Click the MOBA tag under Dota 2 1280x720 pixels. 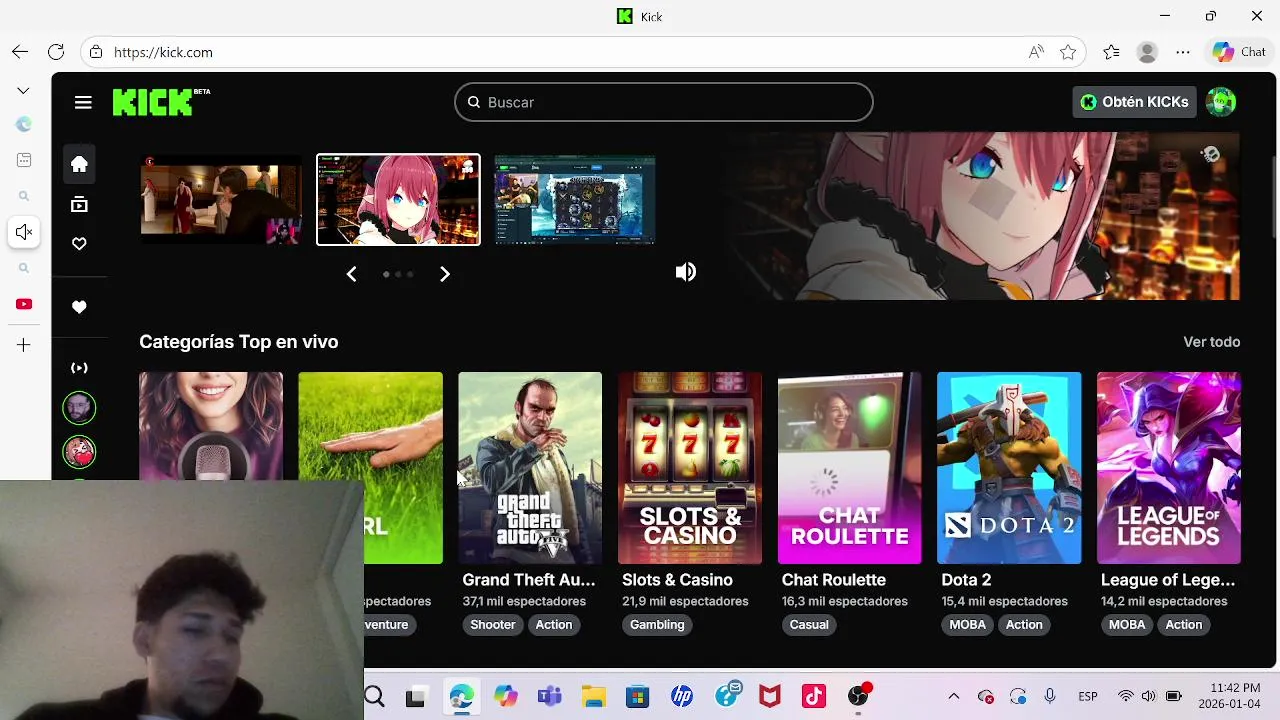click(967, 624)
